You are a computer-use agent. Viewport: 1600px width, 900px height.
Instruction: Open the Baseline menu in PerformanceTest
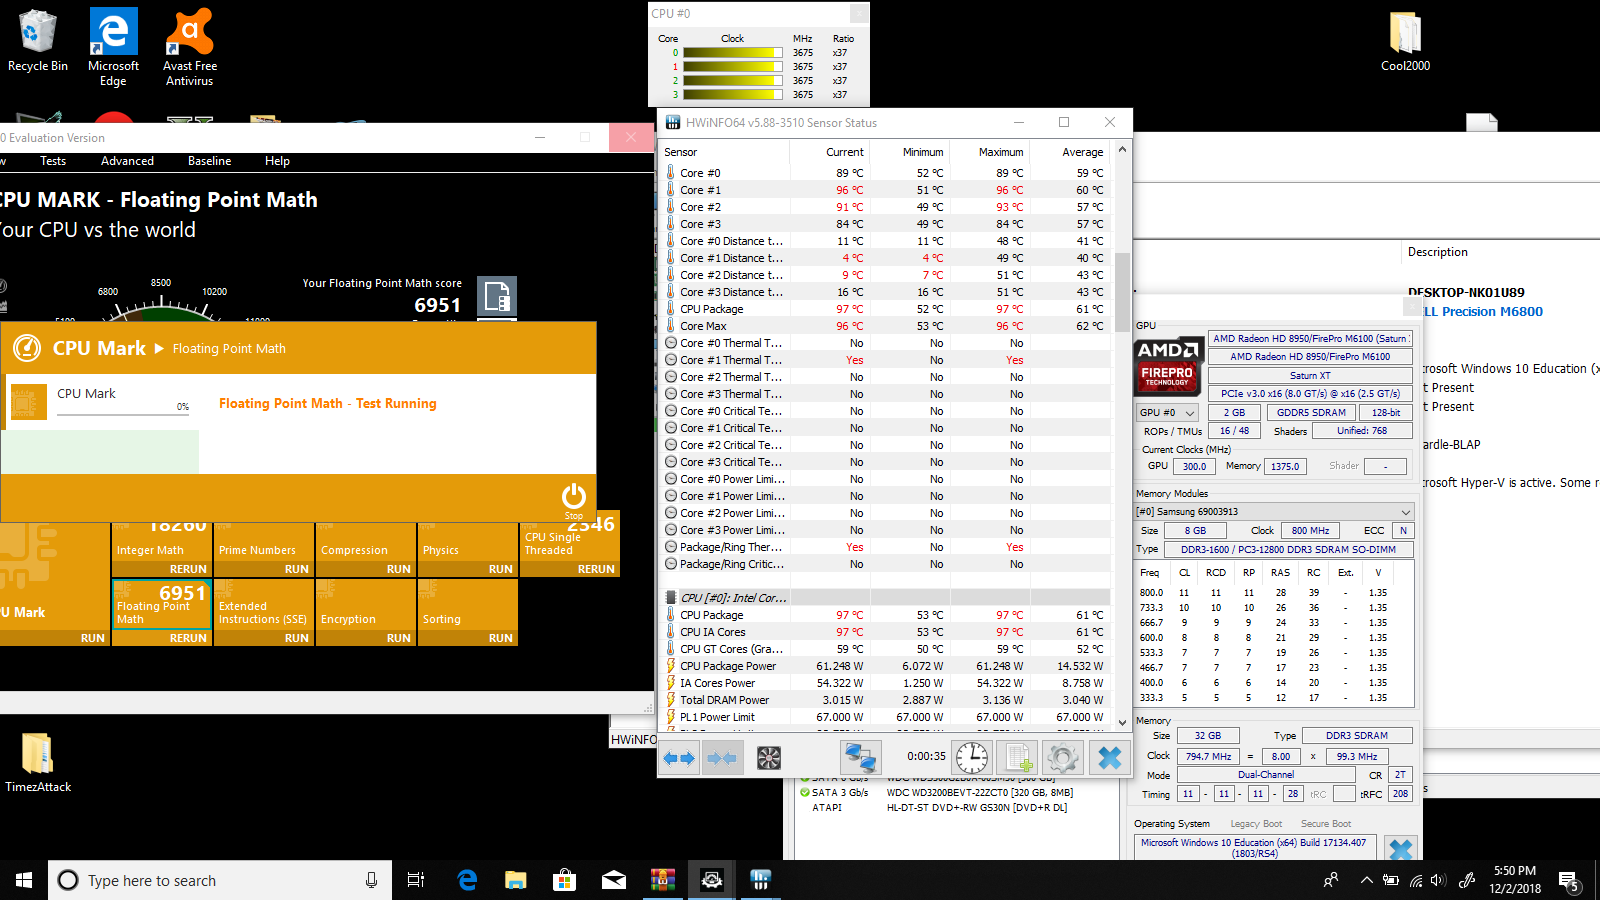pyautogui.click(x=209, y=161)
